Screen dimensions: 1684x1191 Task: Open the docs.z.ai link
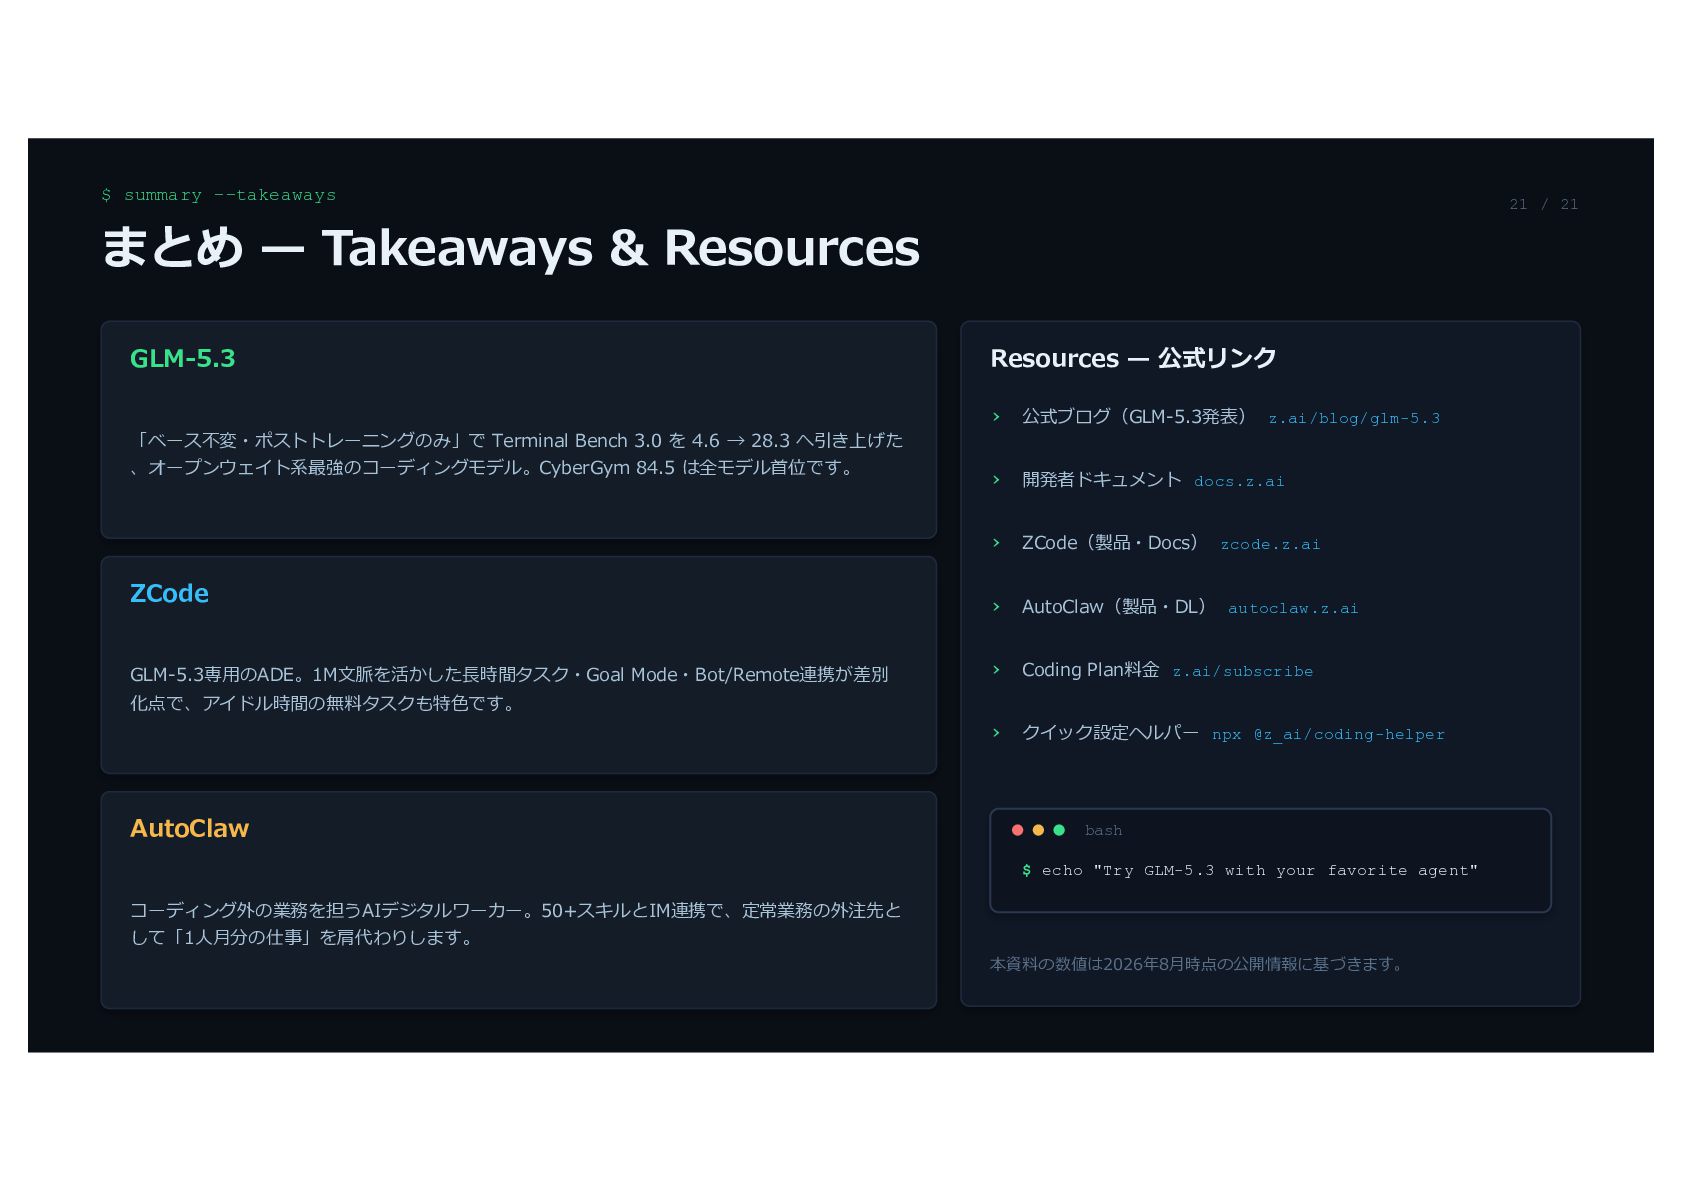click(x=1239, y=481)
